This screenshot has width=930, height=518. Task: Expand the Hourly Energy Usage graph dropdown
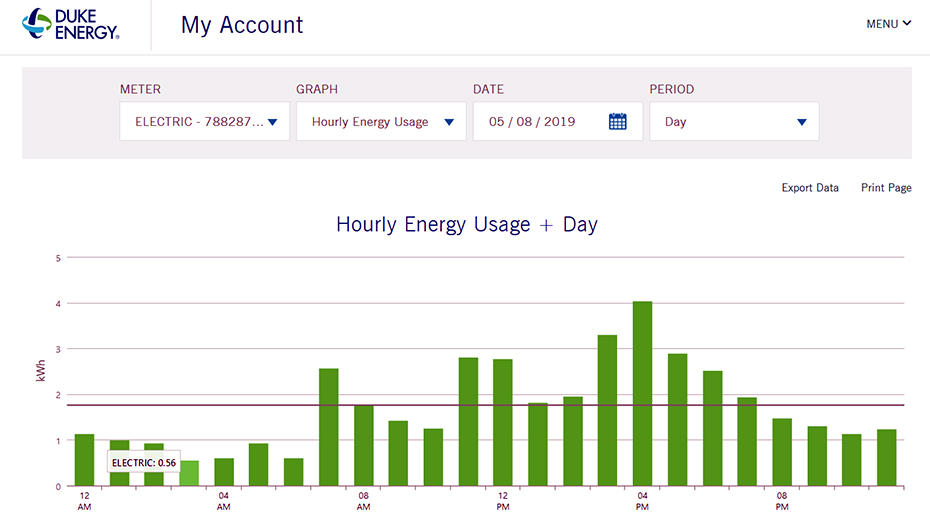(x=381, y=121)
